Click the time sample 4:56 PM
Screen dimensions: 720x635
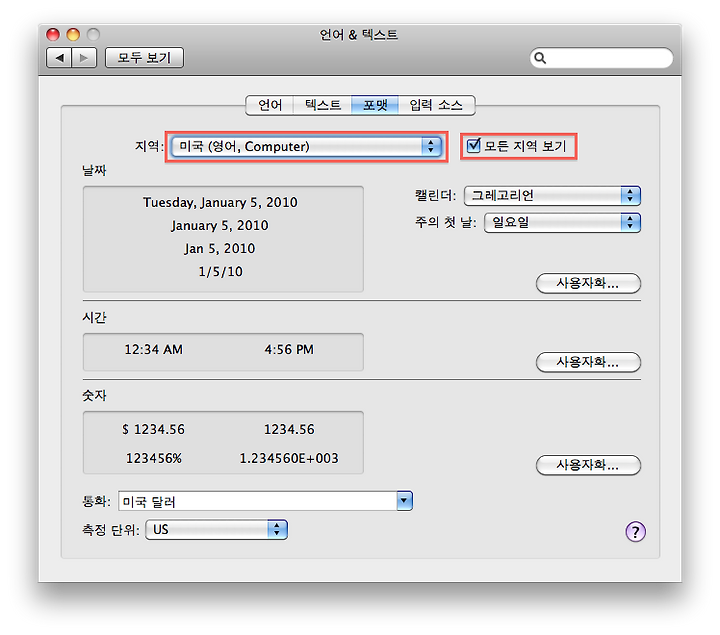pos(289,349)
